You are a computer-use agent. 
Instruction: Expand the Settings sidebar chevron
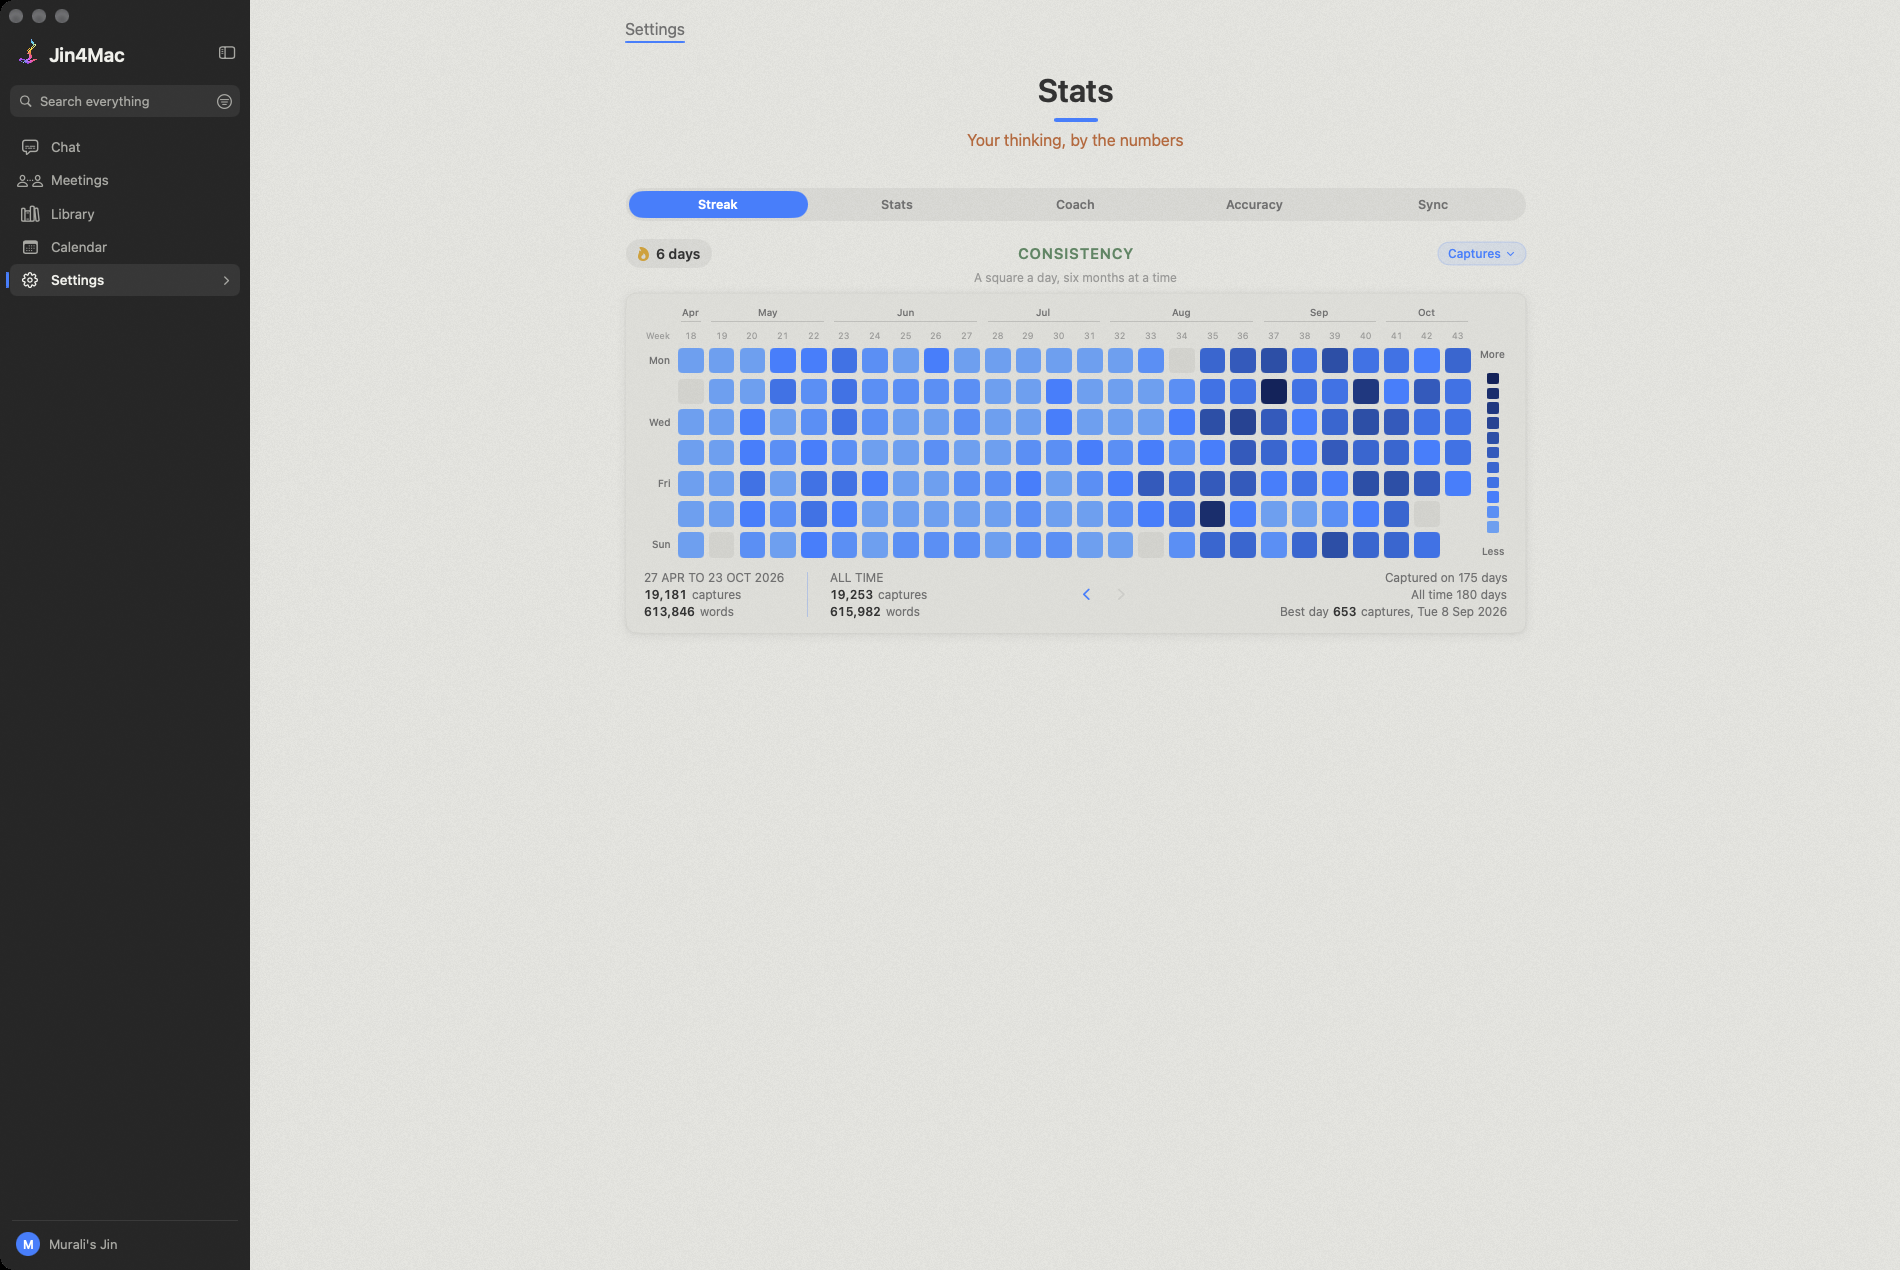pyautogui.click(x=226, y=280)
